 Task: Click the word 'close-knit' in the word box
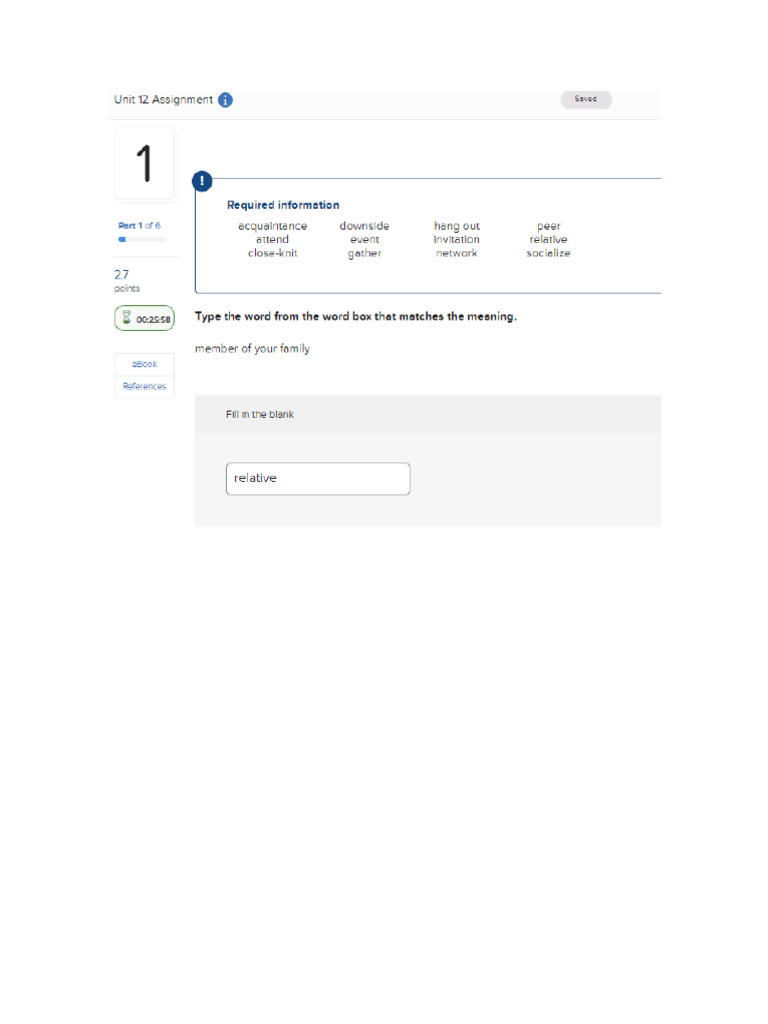click(272, 253)
